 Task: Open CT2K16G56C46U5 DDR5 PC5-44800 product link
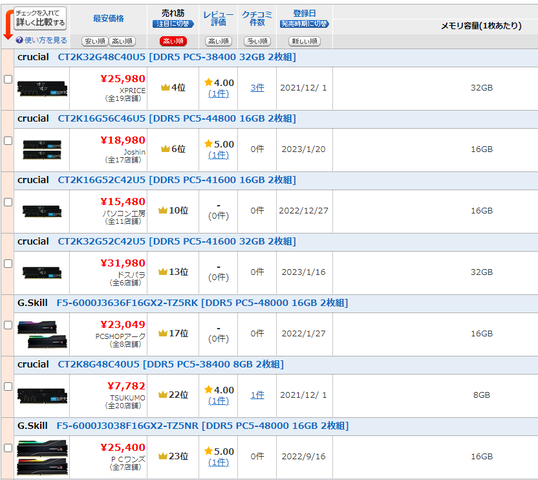tap(177, 118)
